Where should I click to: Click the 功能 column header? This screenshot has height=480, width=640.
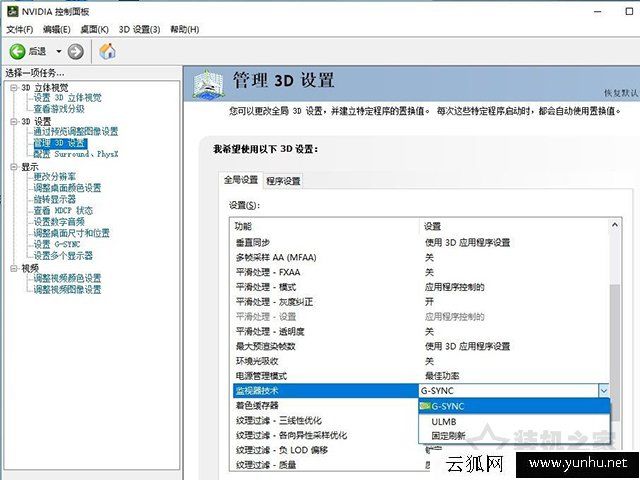[x=325, y=226]
